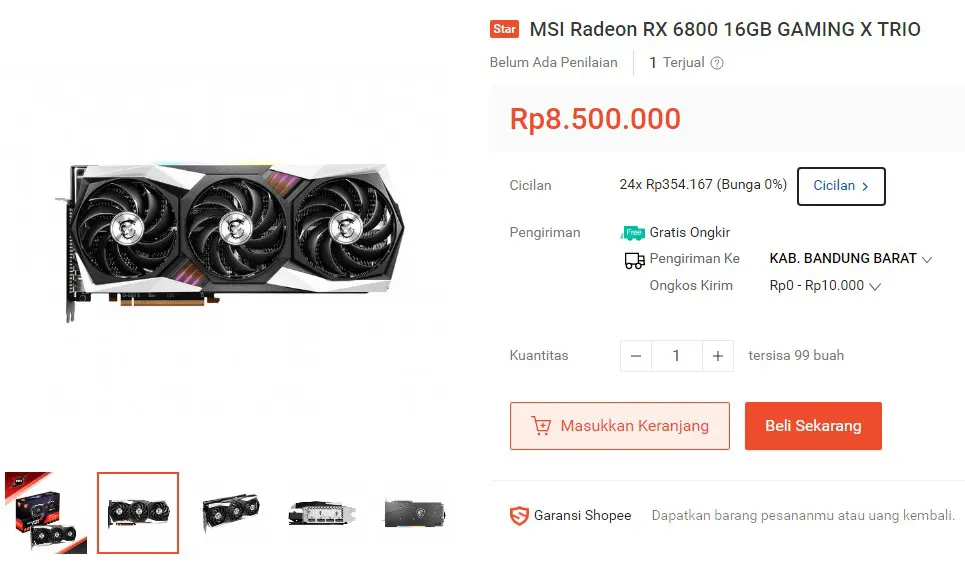Select the backplate view thumbnail

point(415,513)
